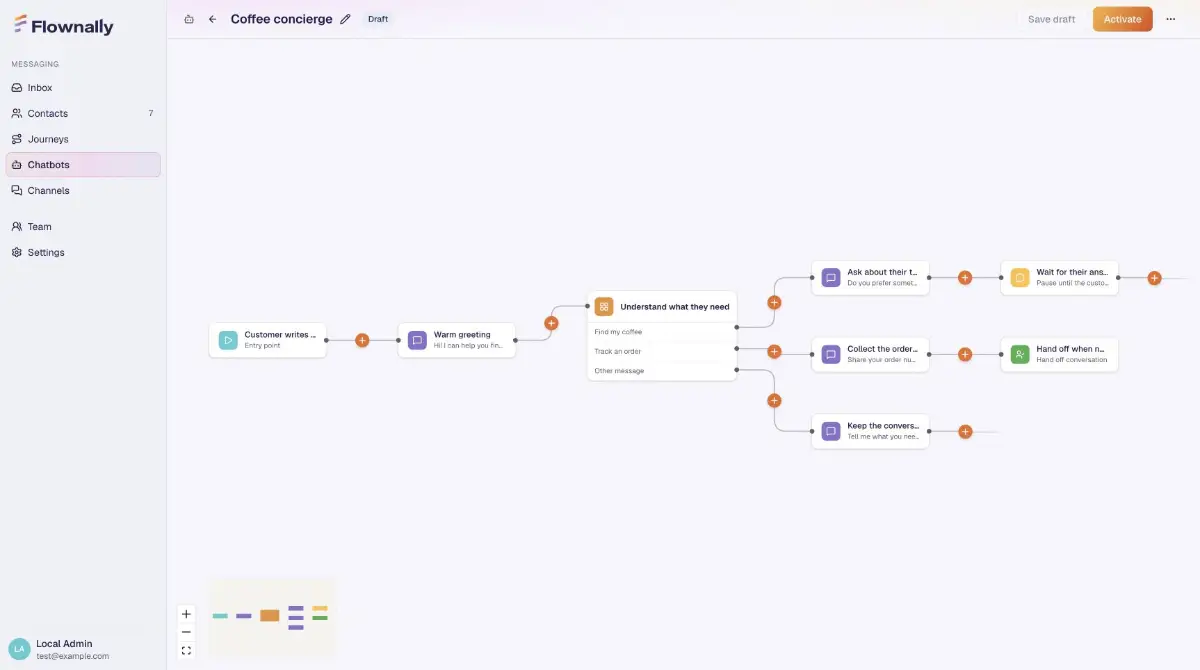
Task: Open the Channels section
Action: [83, 190]
